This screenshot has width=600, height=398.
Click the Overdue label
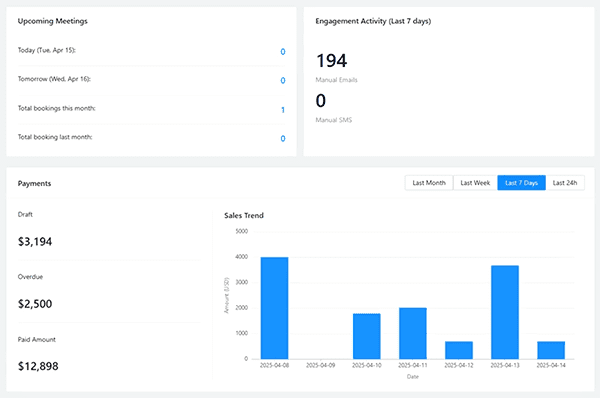point(30,277)
